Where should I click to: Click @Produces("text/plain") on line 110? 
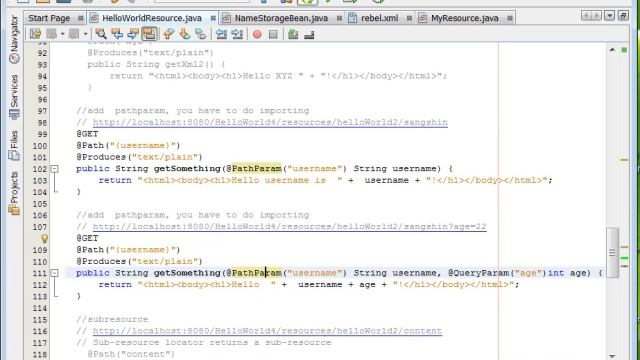click(139, 261)
